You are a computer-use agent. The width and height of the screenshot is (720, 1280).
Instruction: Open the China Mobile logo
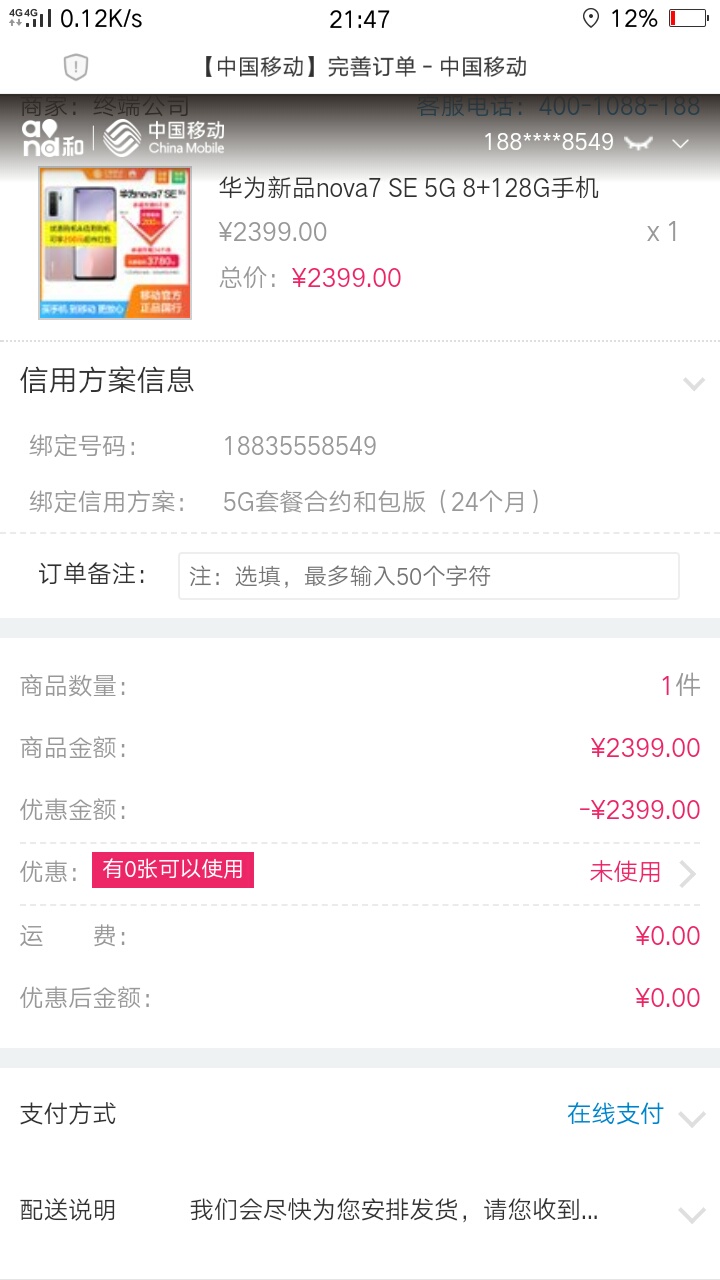pyautogui.click(x=165, y=139)
